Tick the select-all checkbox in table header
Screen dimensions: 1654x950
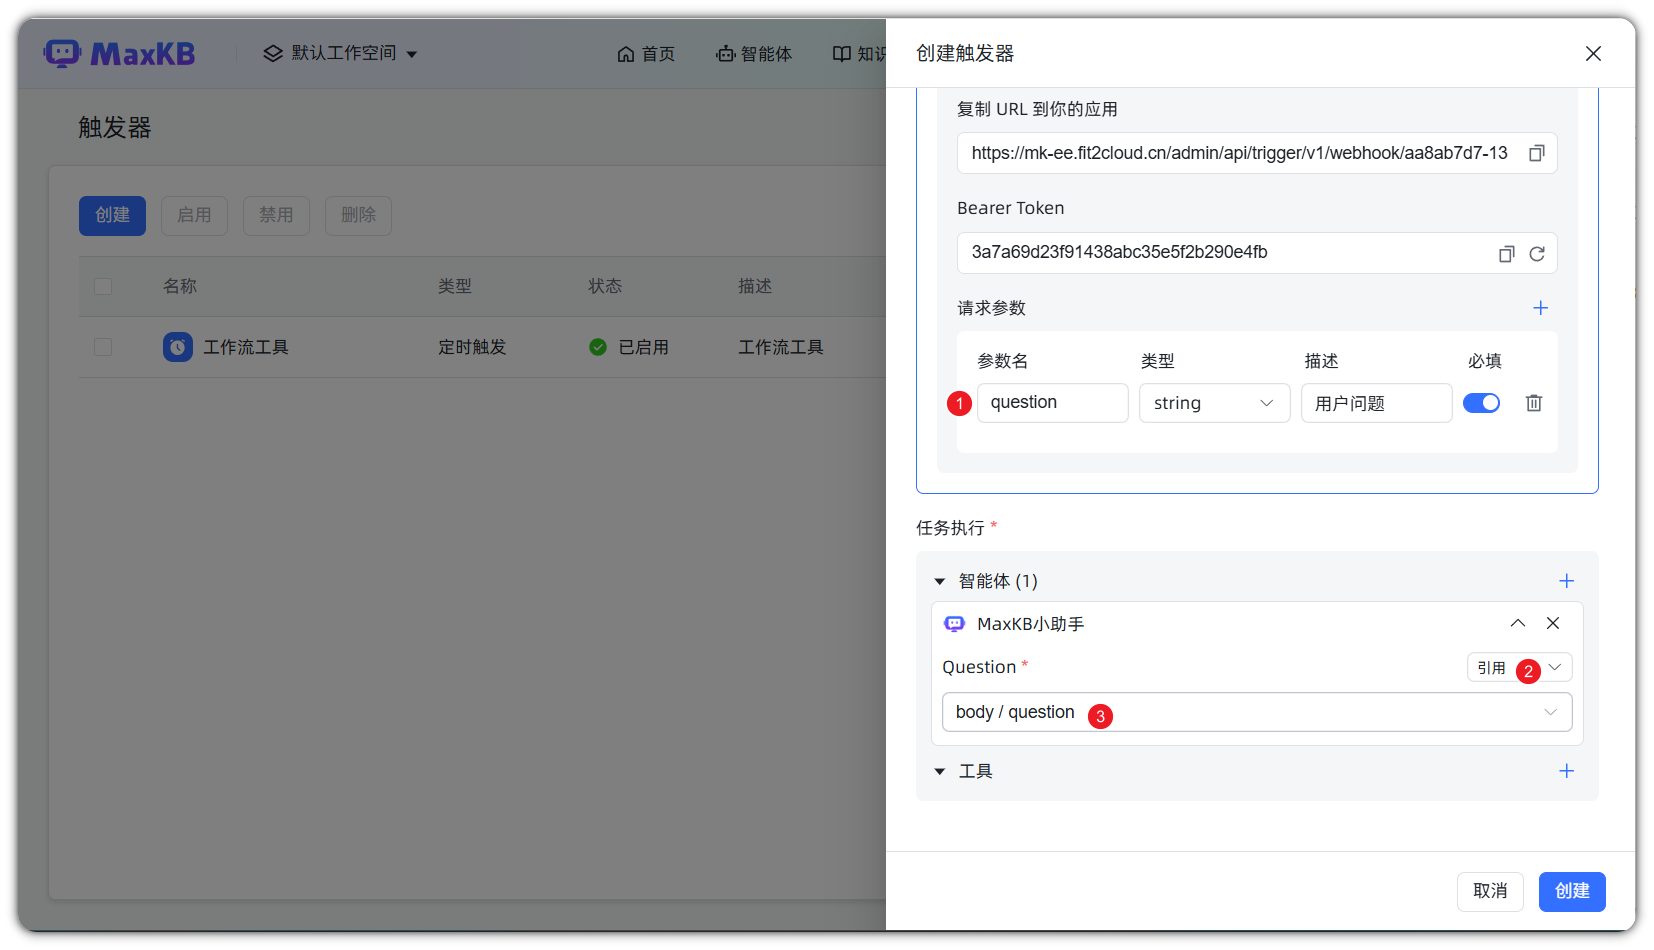coord(103,287)
